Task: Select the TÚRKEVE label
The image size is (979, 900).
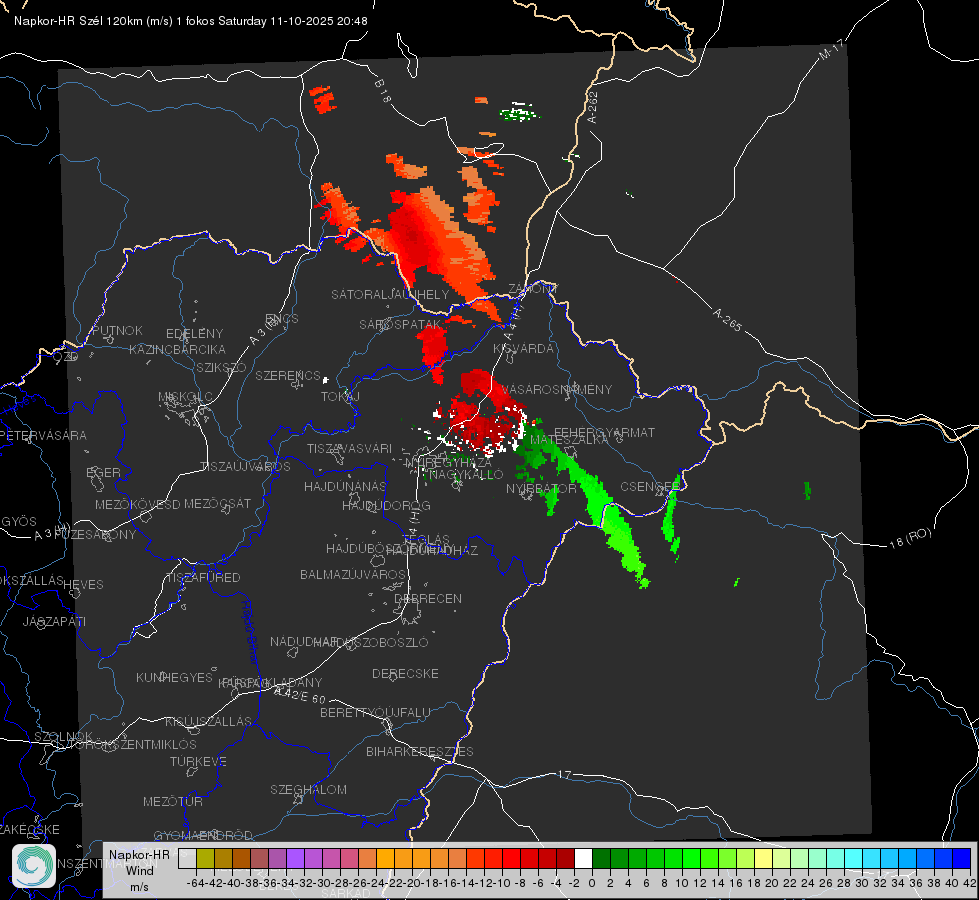Action: pyautogui.click(x=199, y=761)
